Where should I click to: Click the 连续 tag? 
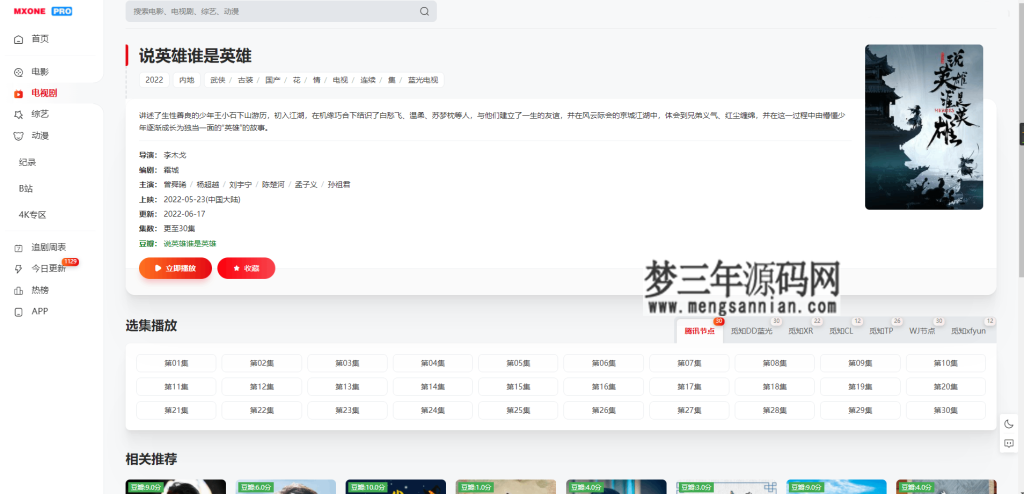point(368,80)
